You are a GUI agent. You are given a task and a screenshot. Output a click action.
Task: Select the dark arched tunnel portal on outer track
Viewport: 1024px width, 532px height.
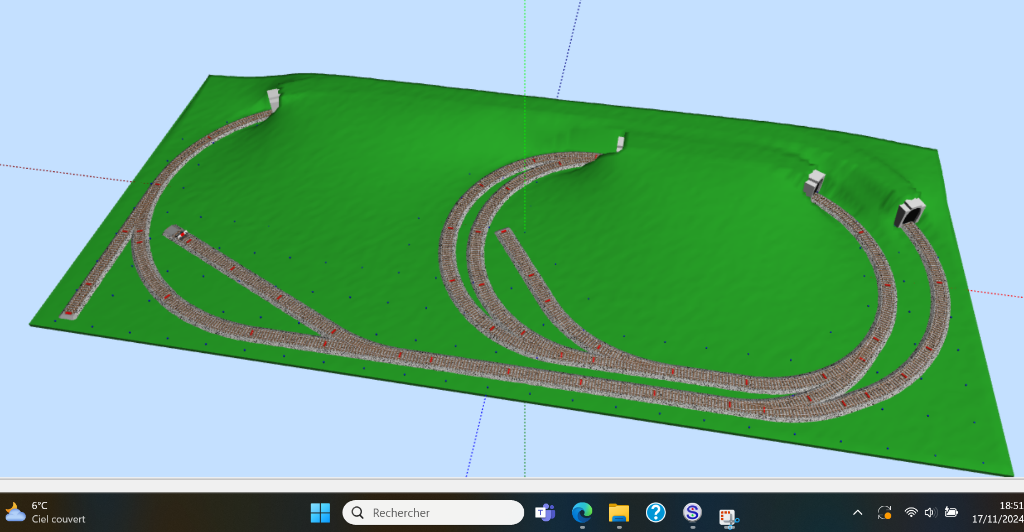pos(910,211)
